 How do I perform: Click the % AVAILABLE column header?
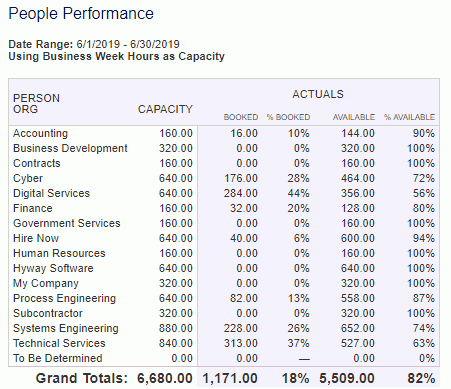(409, 117)
